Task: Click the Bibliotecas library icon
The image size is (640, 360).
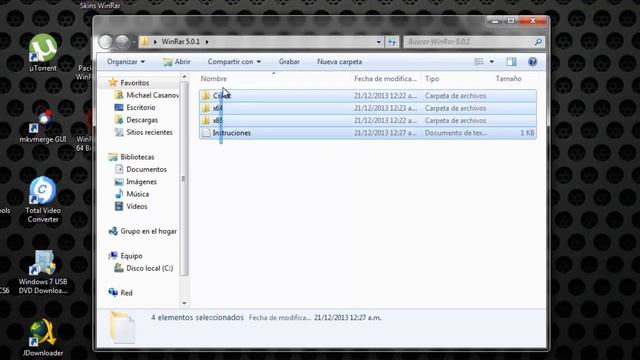Action: tap(113, 157)
